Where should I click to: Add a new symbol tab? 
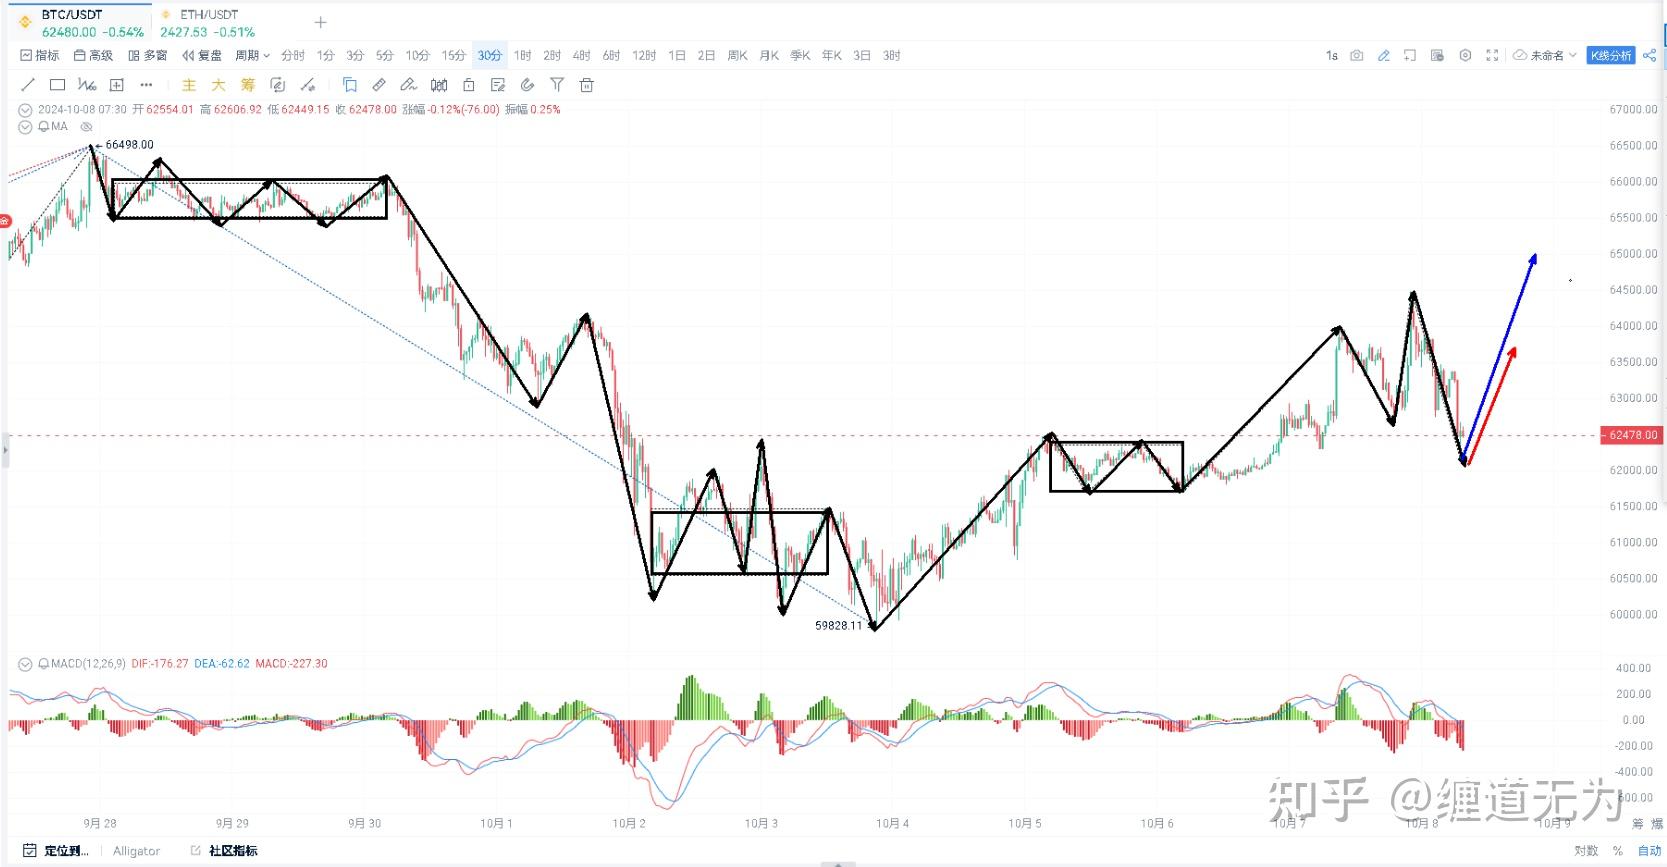click(x=320, y=22)
